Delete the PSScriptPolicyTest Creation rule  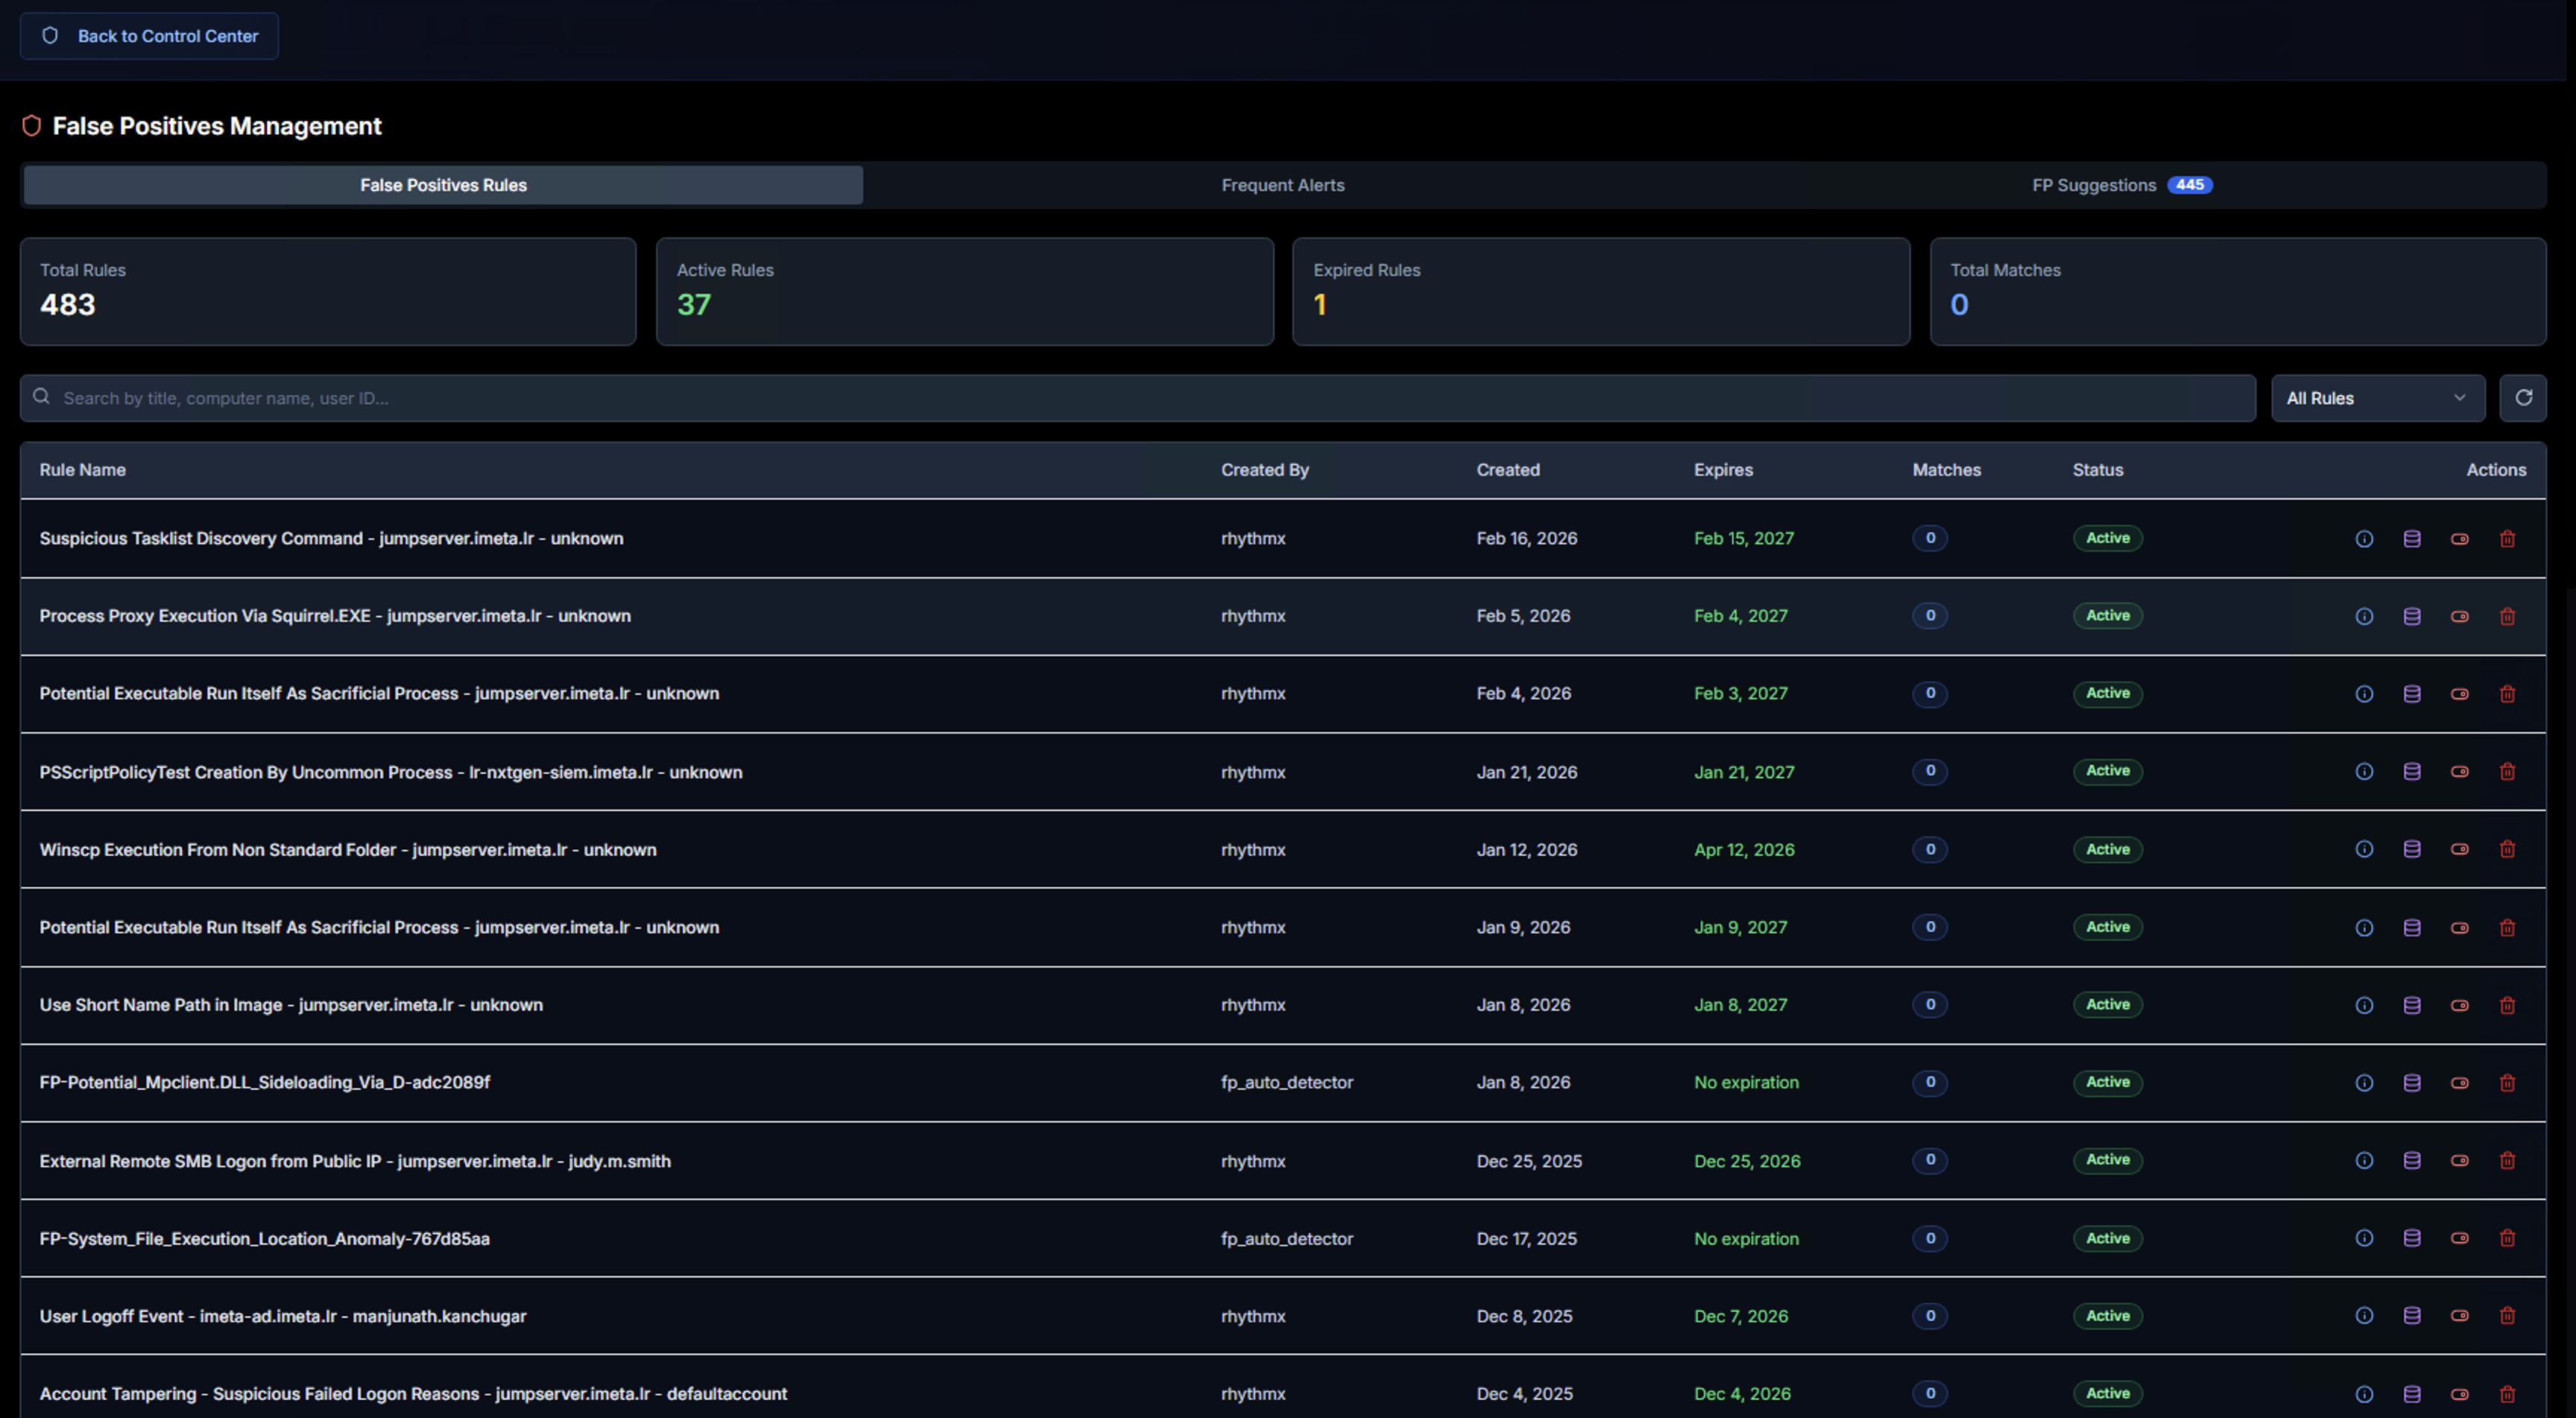2507,771
